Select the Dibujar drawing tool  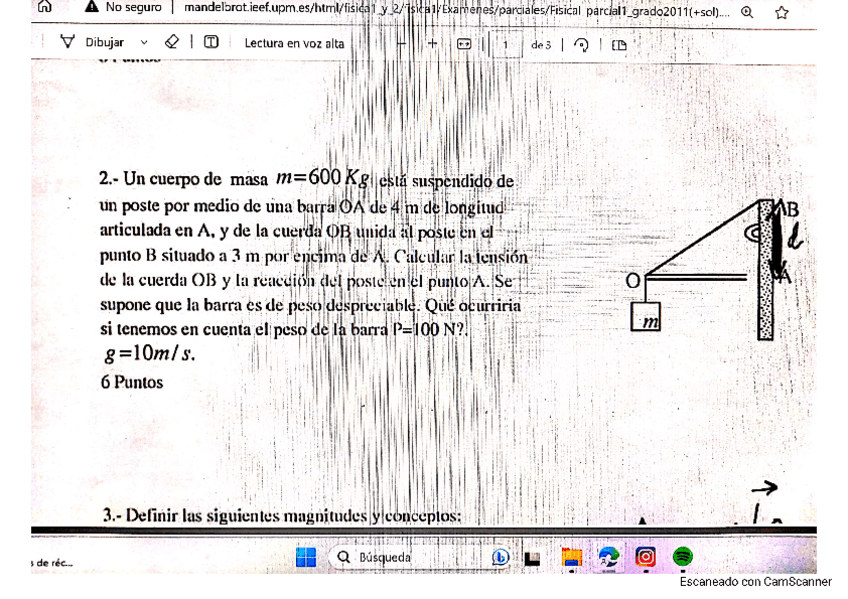tap(93, 43)
